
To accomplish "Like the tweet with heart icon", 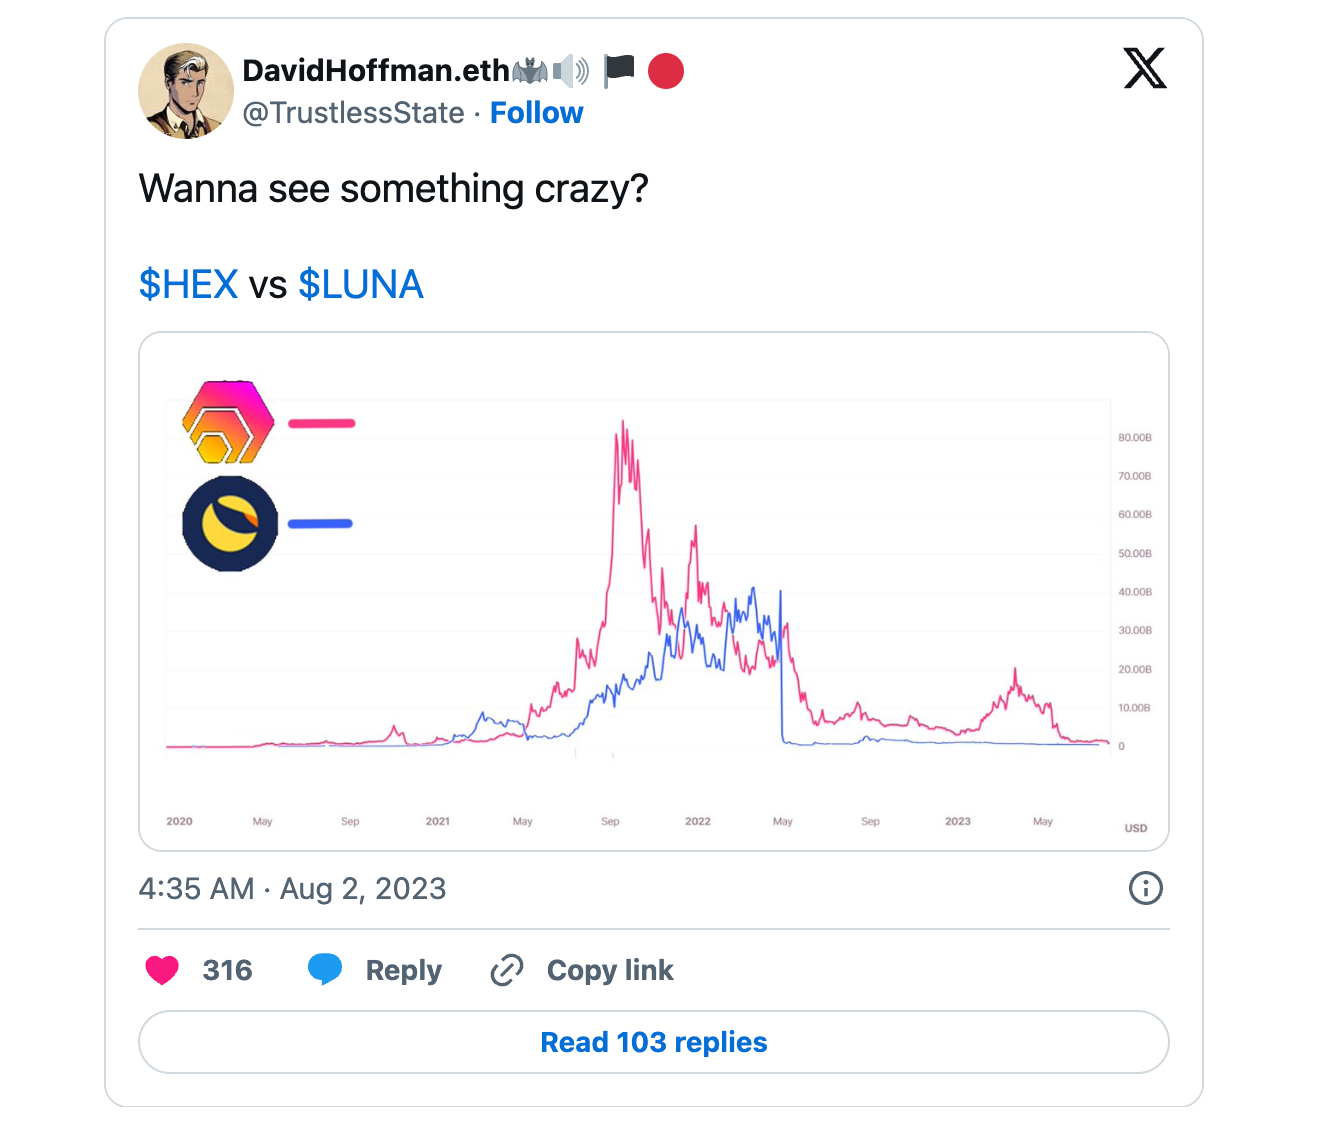I will click(x=162, y=970).
